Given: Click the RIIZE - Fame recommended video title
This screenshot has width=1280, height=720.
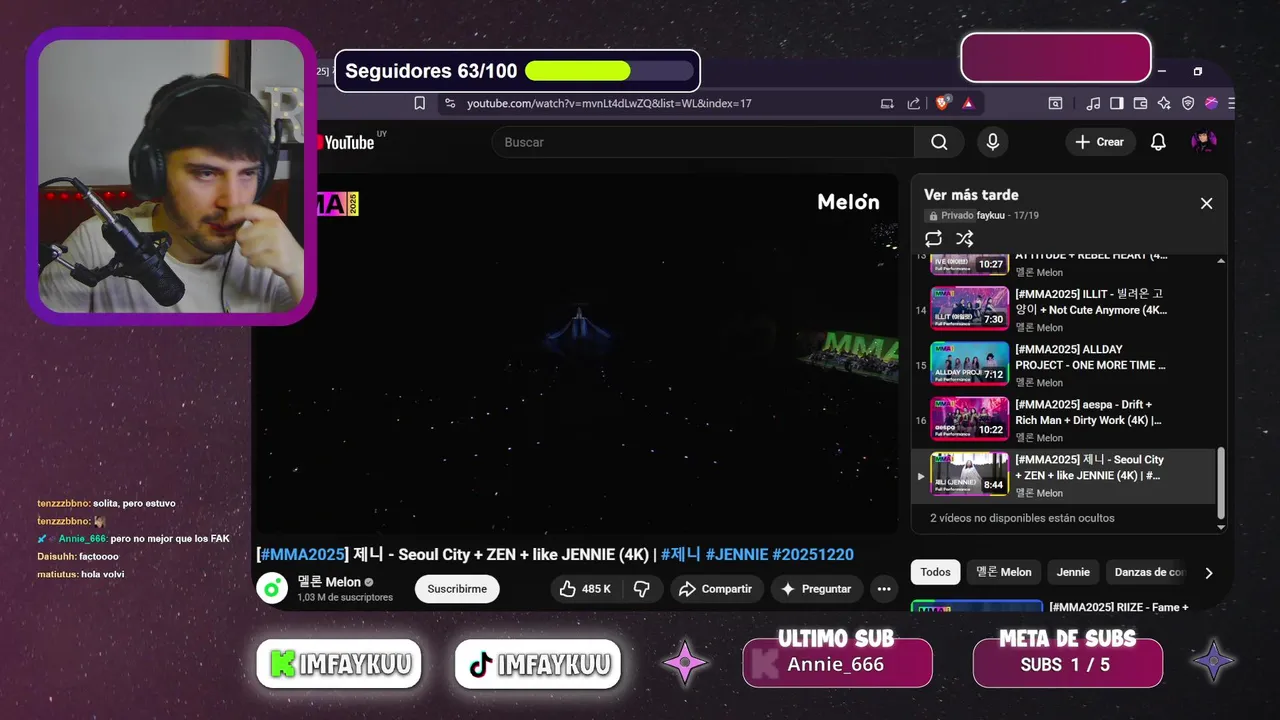Looking at the screenshot, I should click(x=1119, y=607).
